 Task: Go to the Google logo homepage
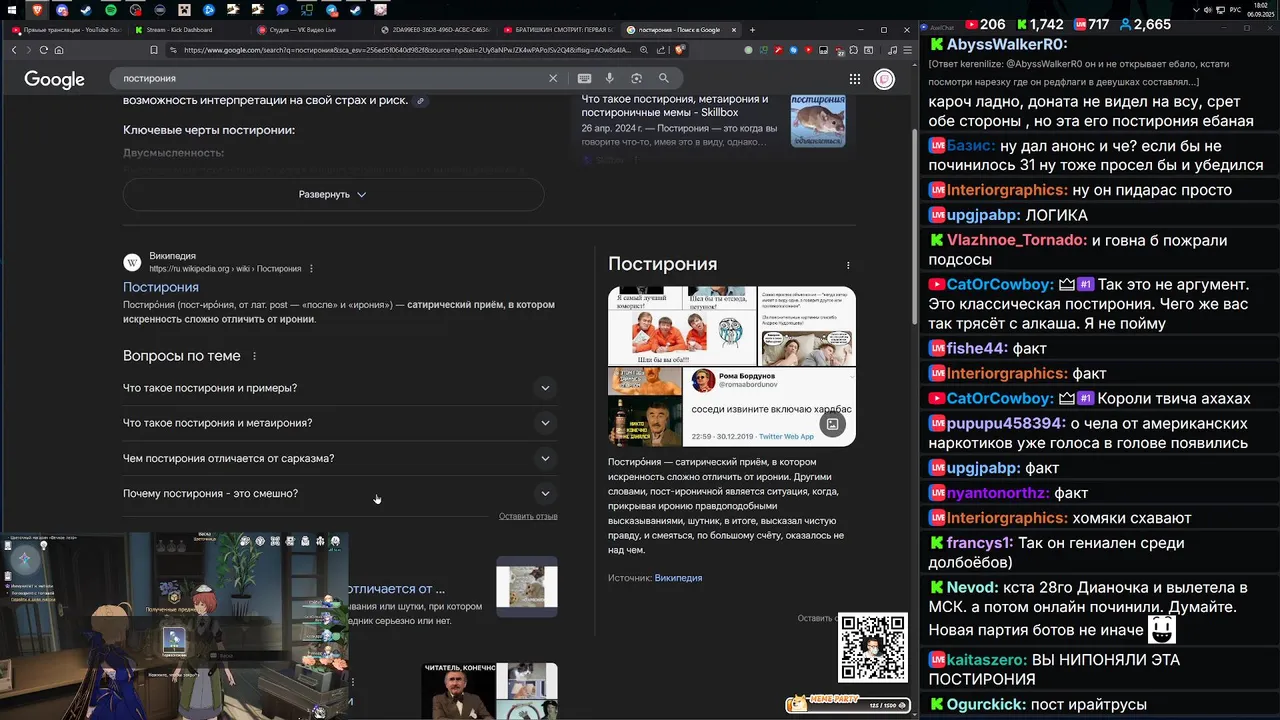54,79
